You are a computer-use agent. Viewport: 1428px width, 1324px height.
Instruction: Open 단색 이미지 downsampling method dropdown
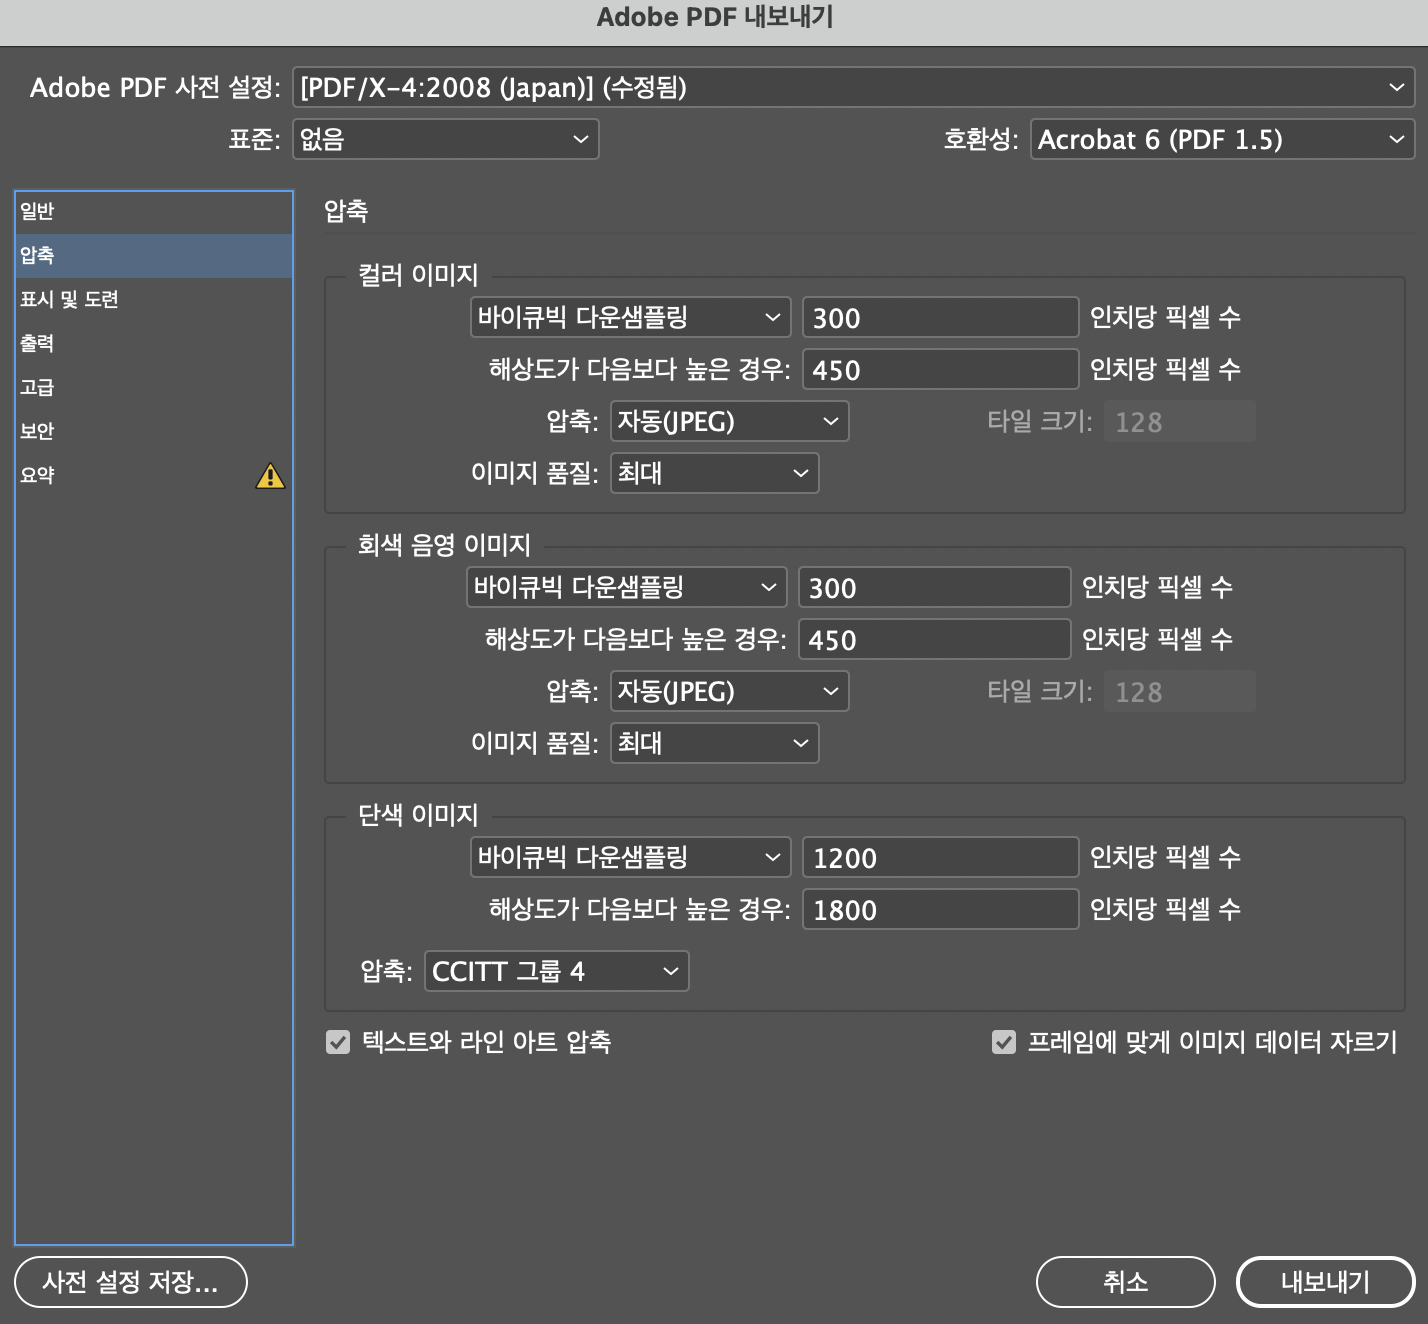point(630,857)
